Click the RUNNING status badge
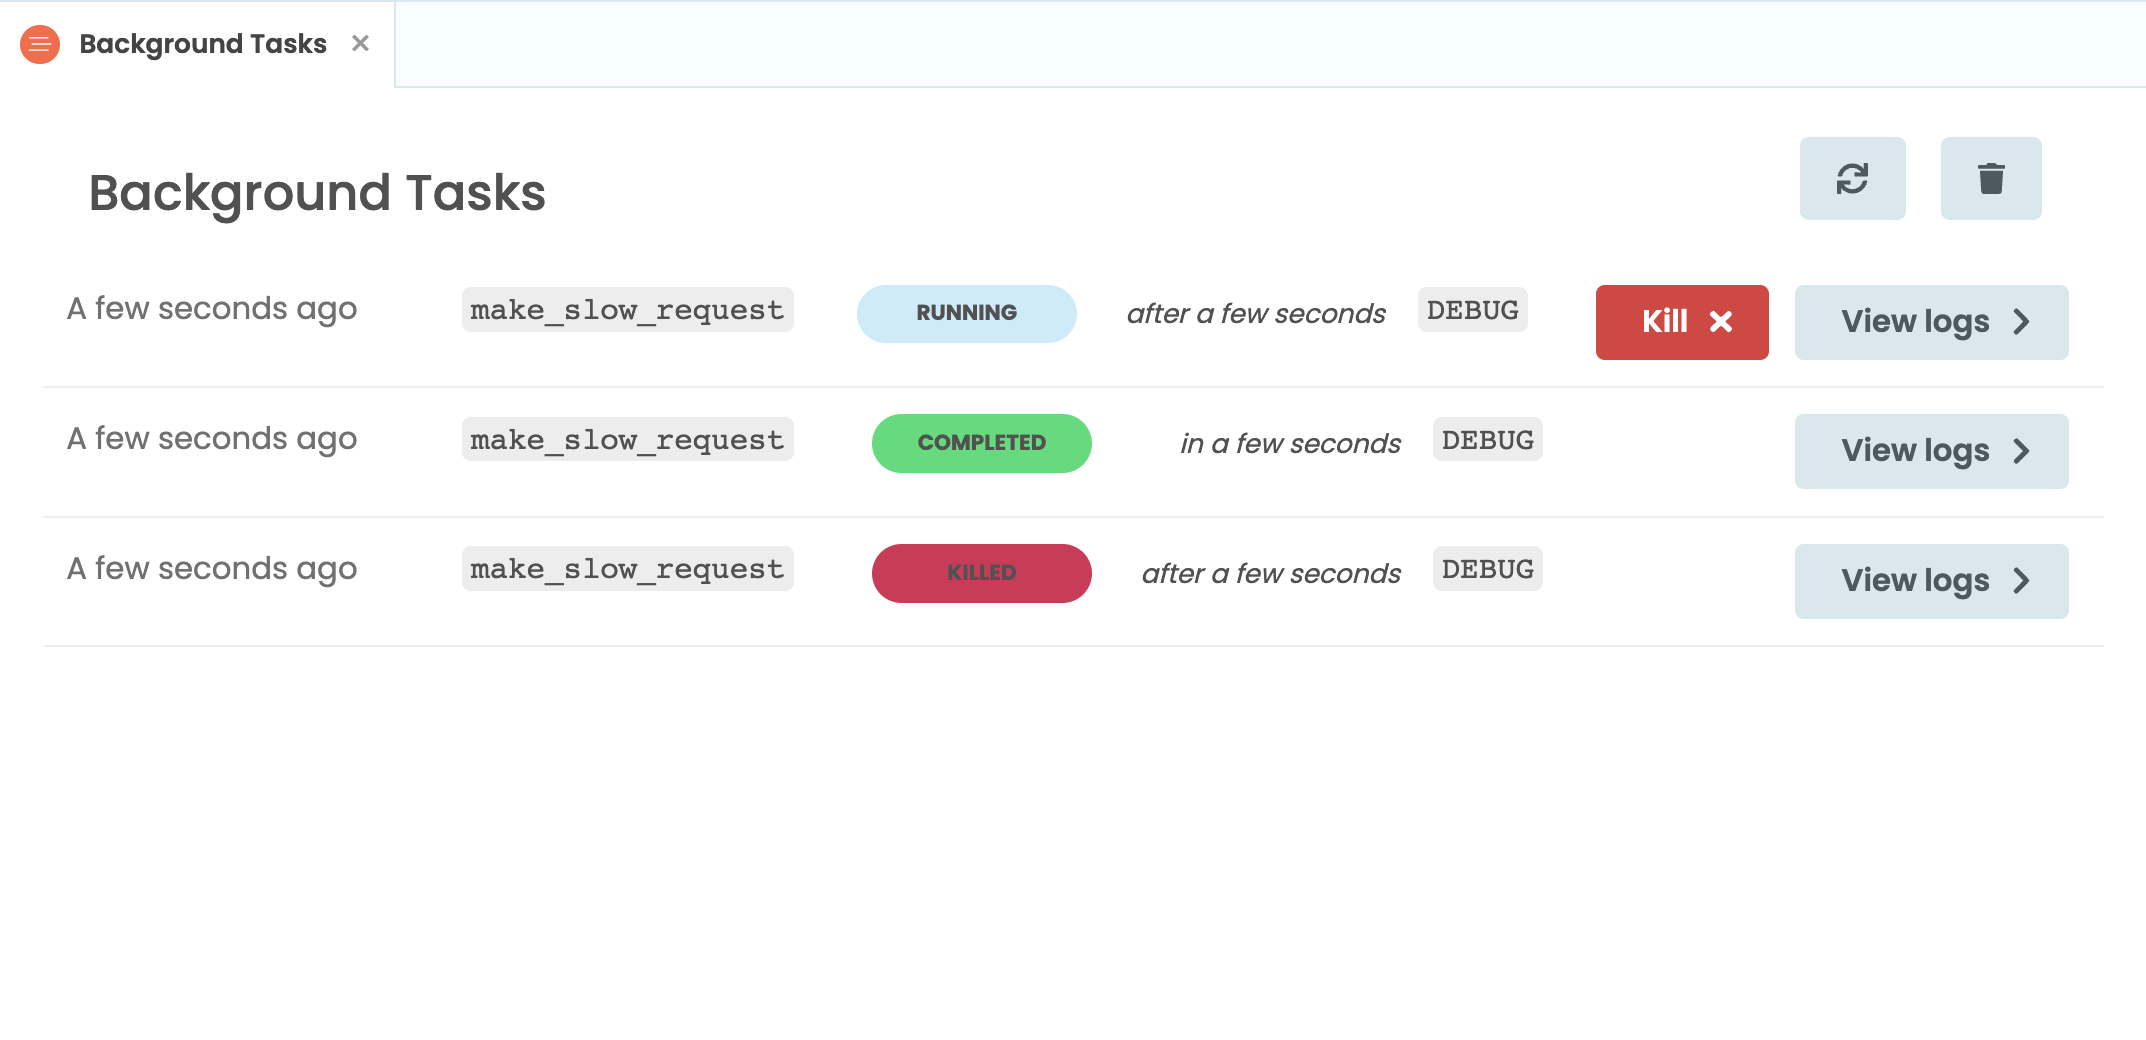 966,313
